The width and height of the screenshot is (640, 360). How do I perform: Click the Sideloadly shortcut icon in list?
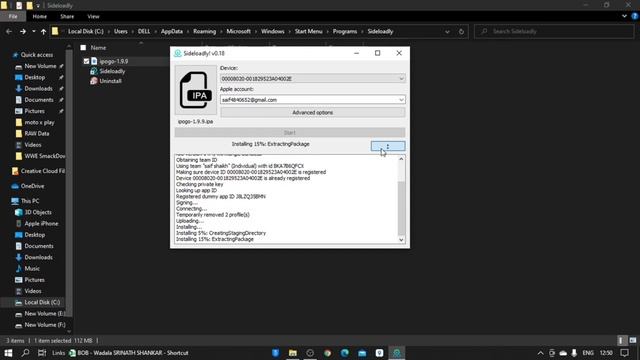click(94, 71)
